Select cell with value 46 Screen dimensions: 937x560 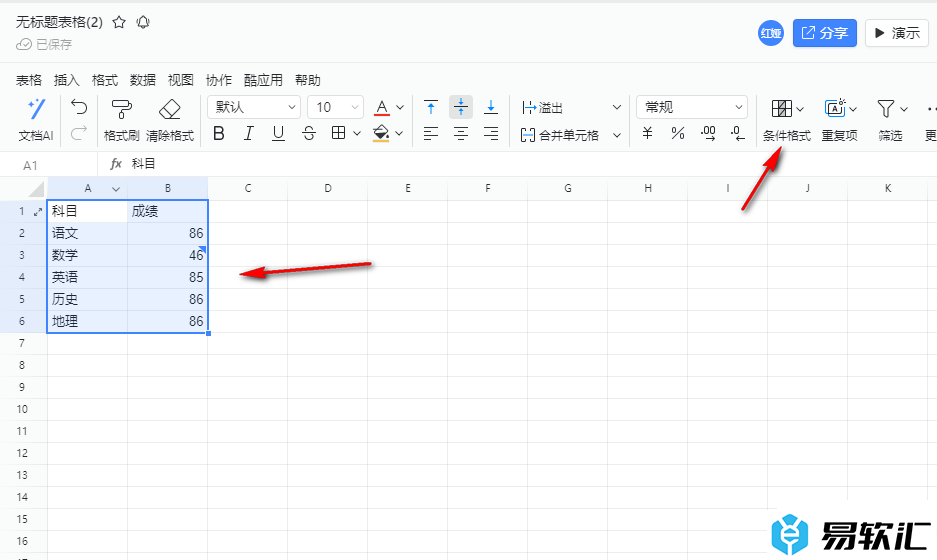coord(168,255)
